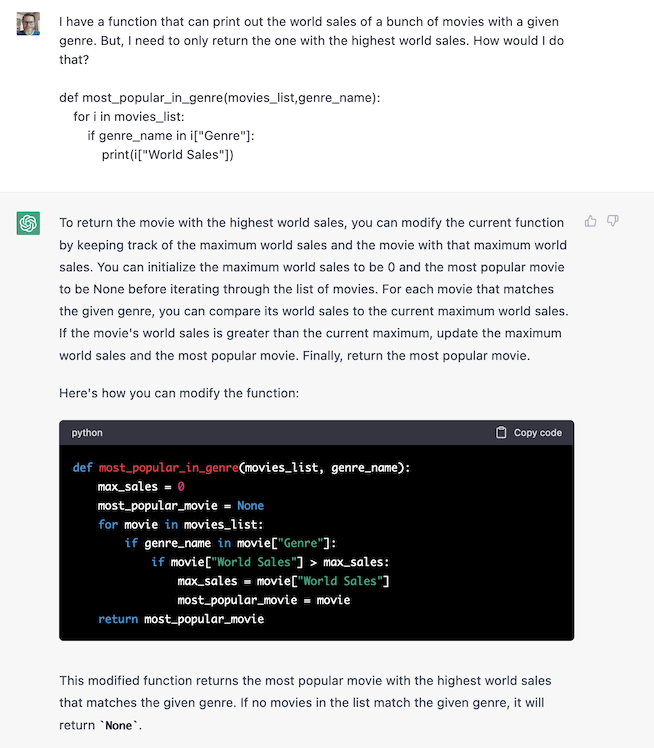Screen dimensions: 654x748
Task: Click the red 0 value in code
Action: 181,487
